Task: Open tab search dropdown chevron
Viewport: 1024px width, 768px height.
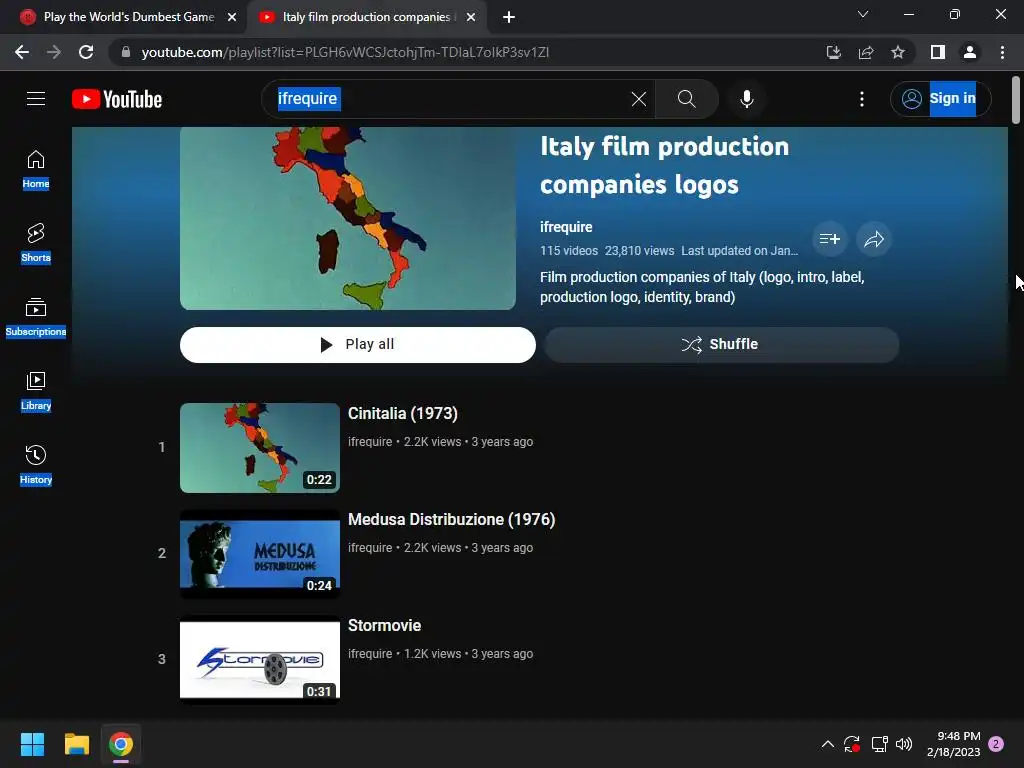Action: point(863,14)
